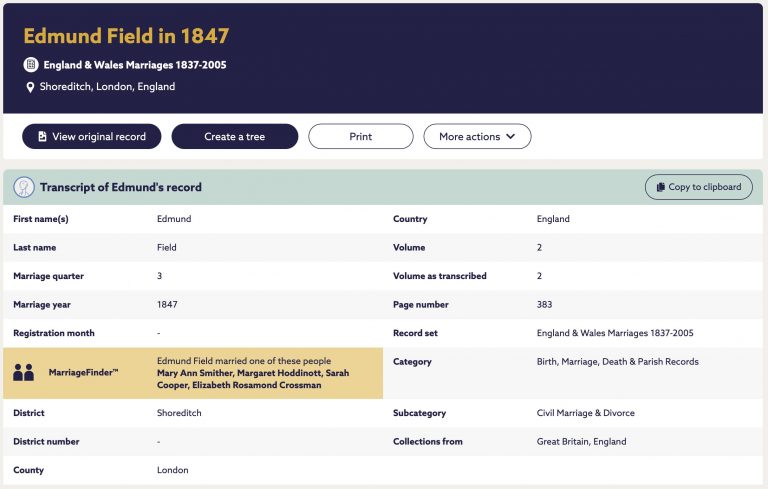
Task: Open the More actions dropdown
Action: (x=477, y=136)
